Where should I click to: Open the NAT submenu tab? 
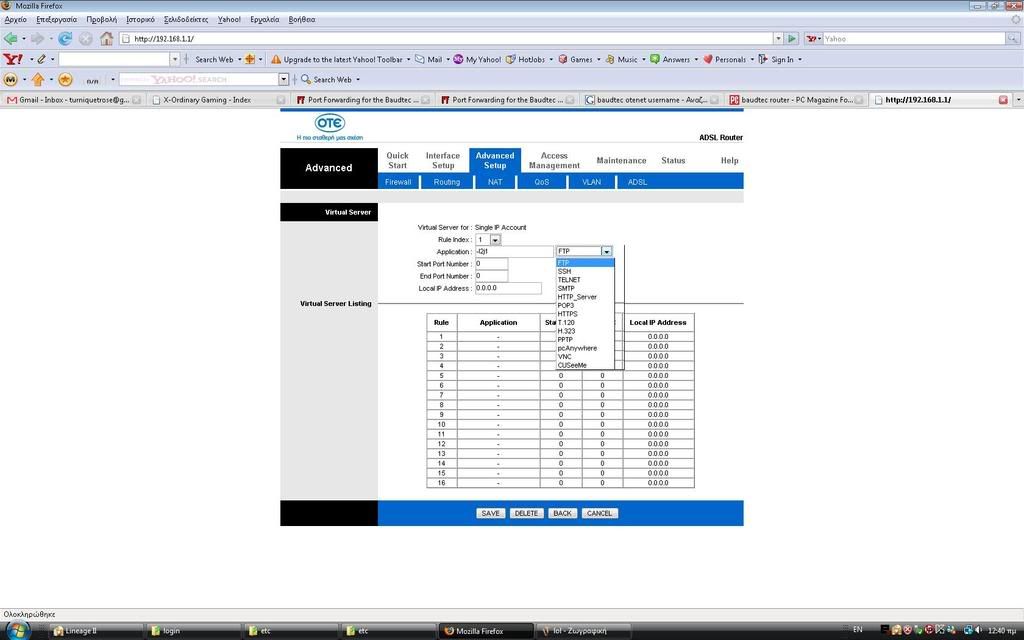tap(495, 182)
